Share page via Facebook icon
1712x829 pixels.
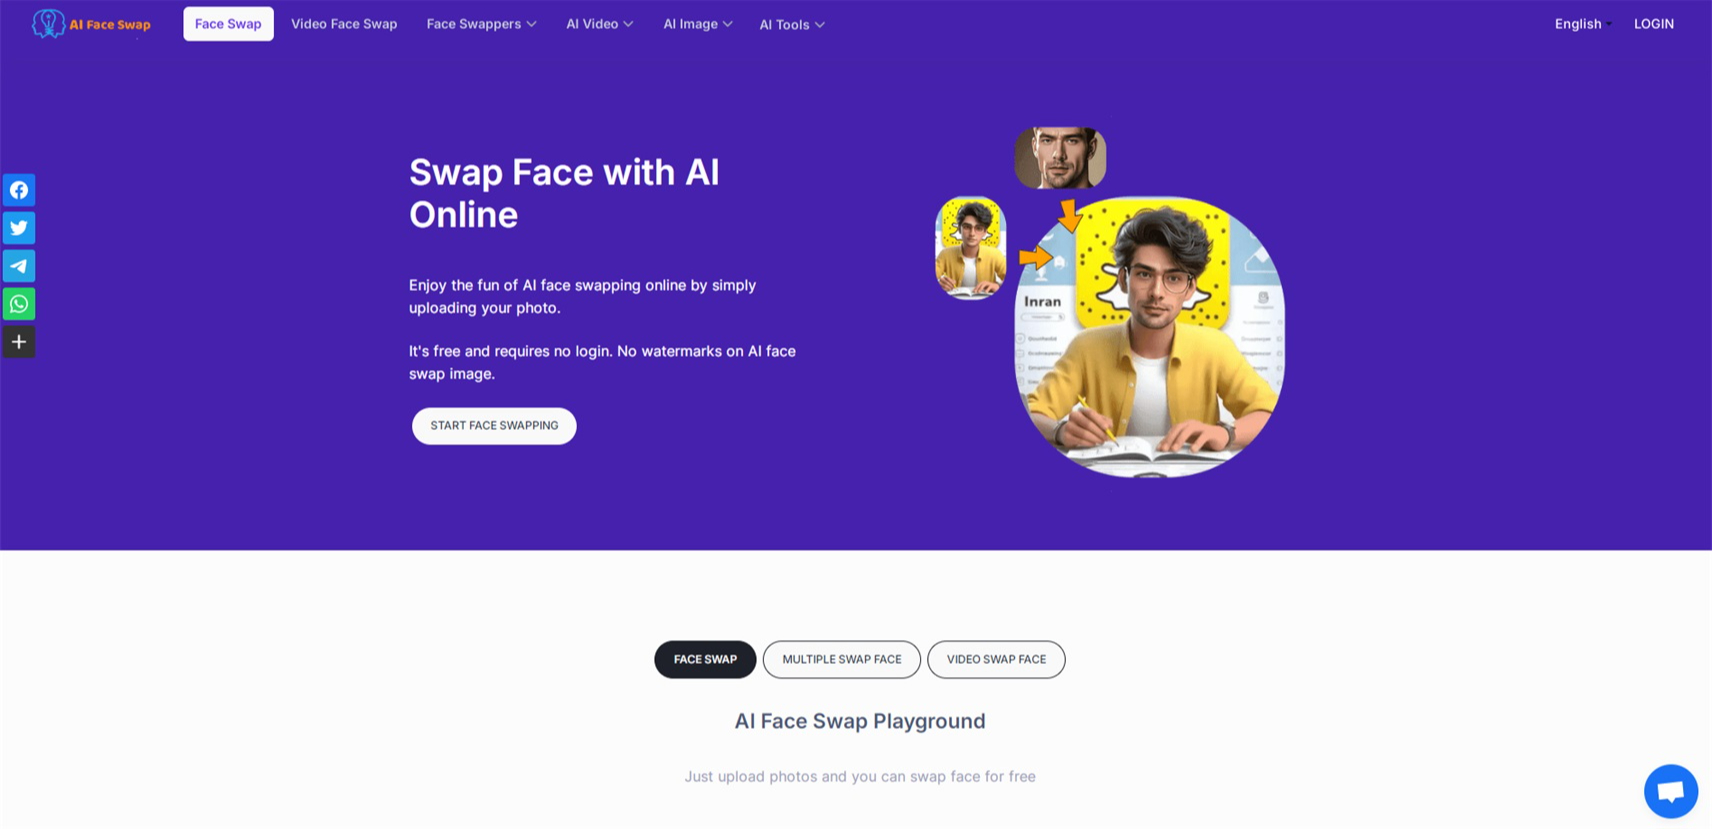(x=18, y=190)
